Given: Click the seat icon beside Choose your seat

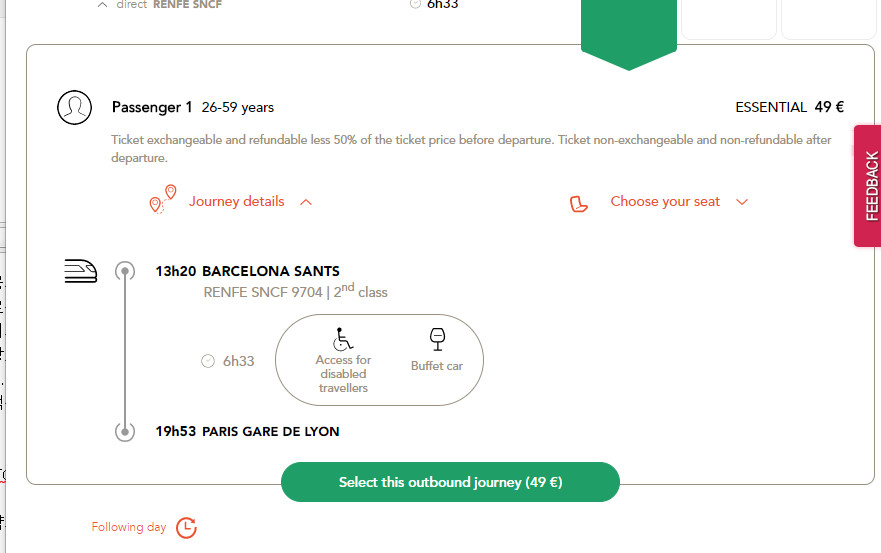Looking at the screenshot, I should tap(578, 203).
